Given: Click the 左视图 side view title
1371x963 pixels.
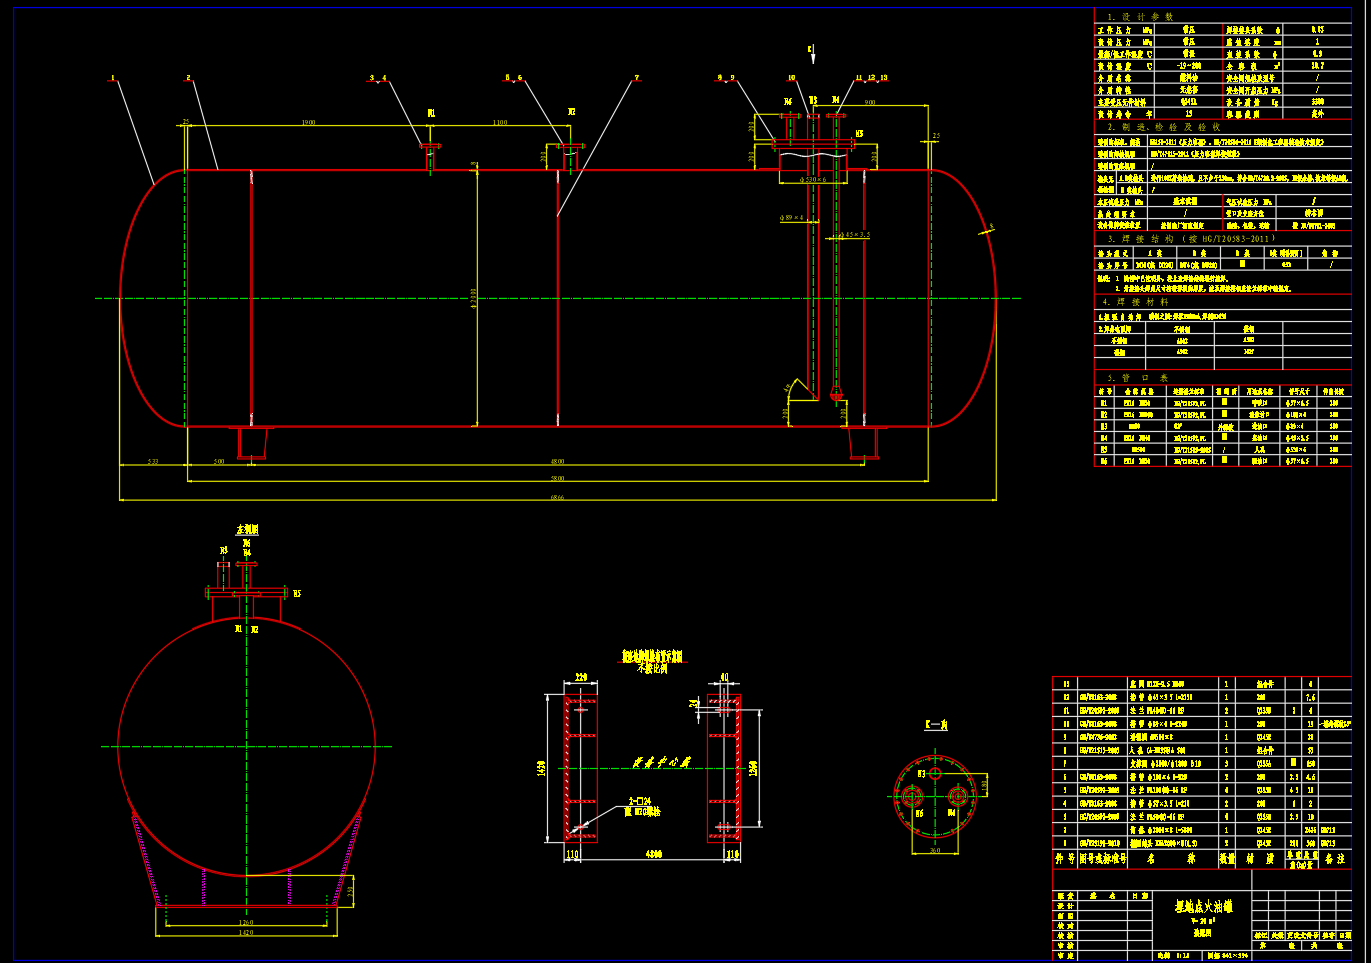Looking at the screenshot, I should coord(247,529).
